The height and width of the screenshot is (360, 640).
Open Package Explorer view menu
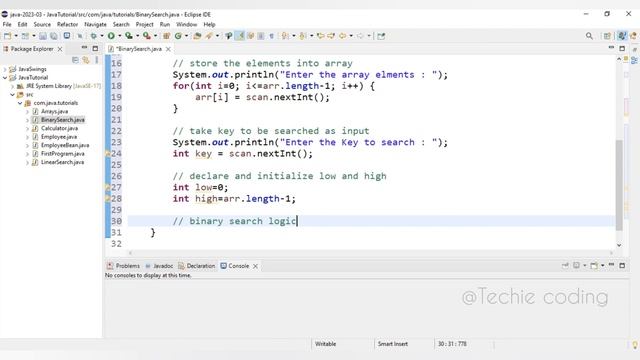click(x=97, y=60)
